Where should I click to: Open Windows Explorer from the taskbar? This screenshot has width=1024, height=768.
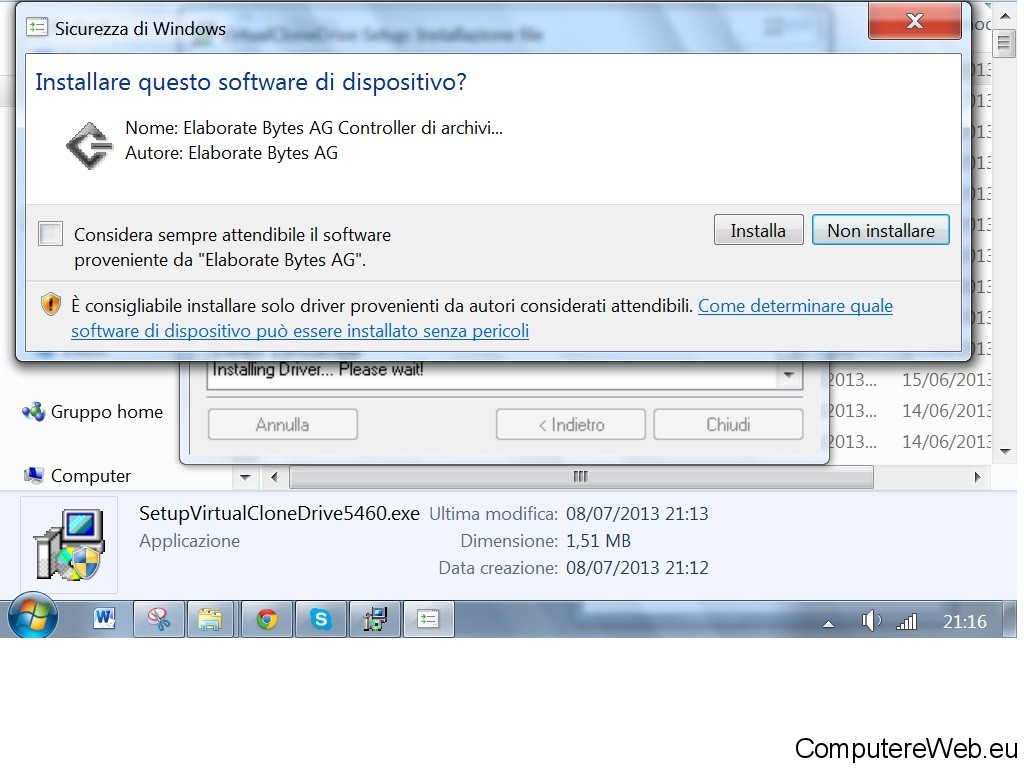(210, 618)
